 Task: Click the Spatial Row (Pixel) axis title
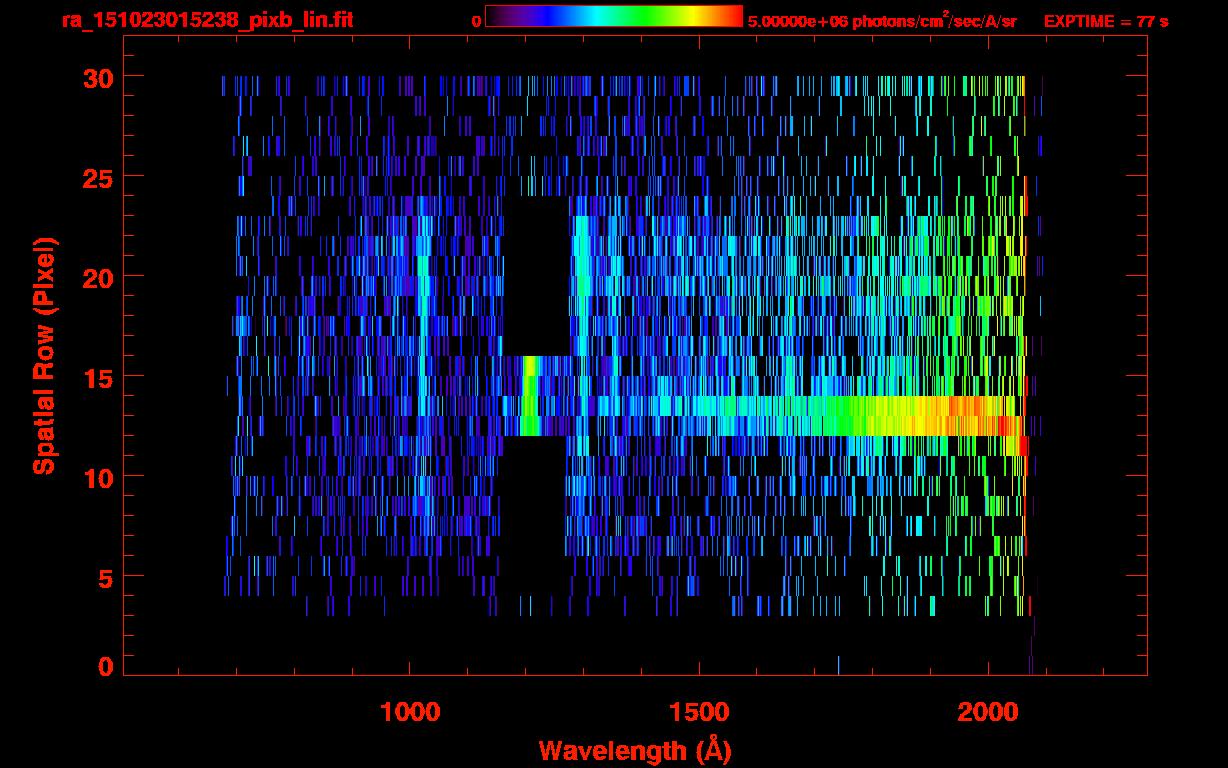pyautogui.click(x=45, y=356)
